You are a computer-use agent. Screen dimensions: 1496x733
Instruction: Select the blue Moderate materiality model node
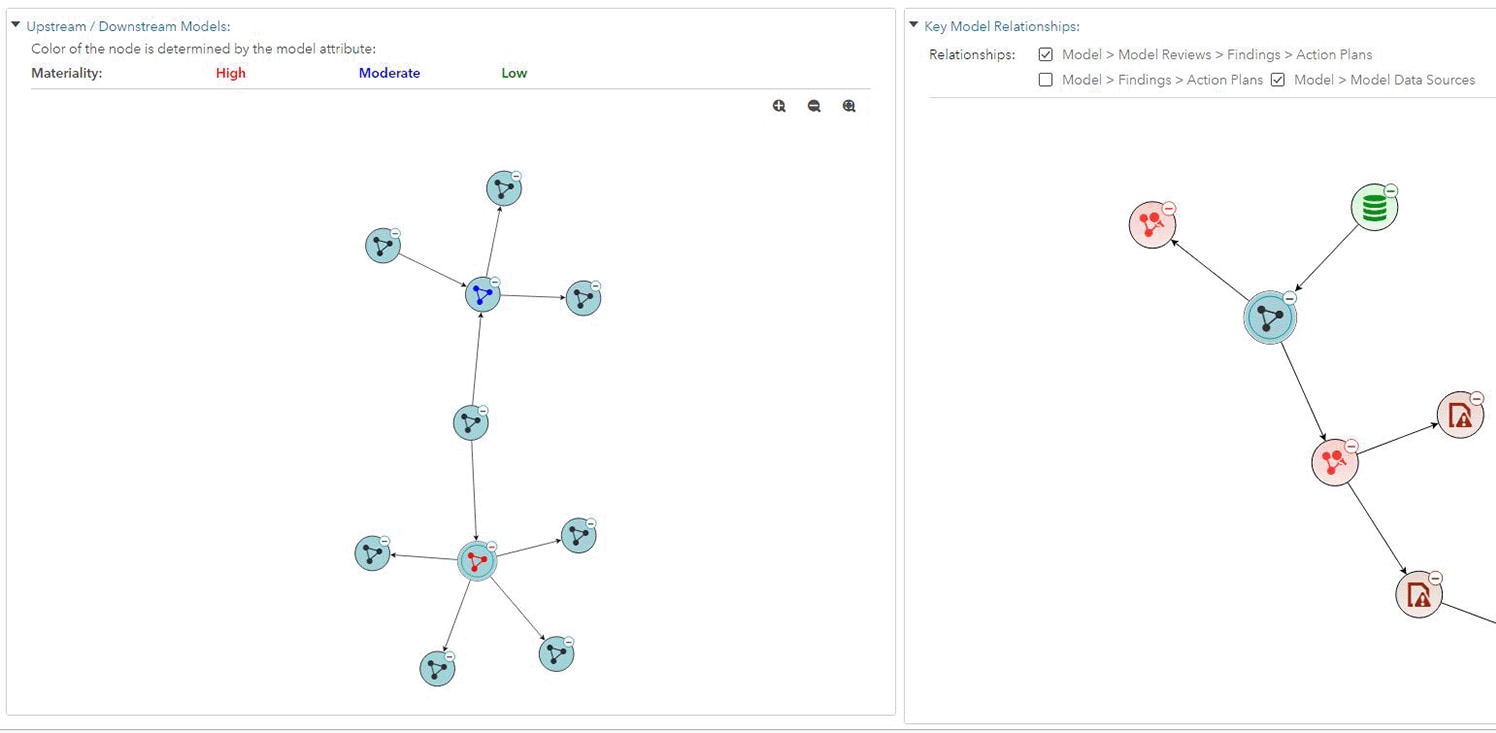click(481, 294)
